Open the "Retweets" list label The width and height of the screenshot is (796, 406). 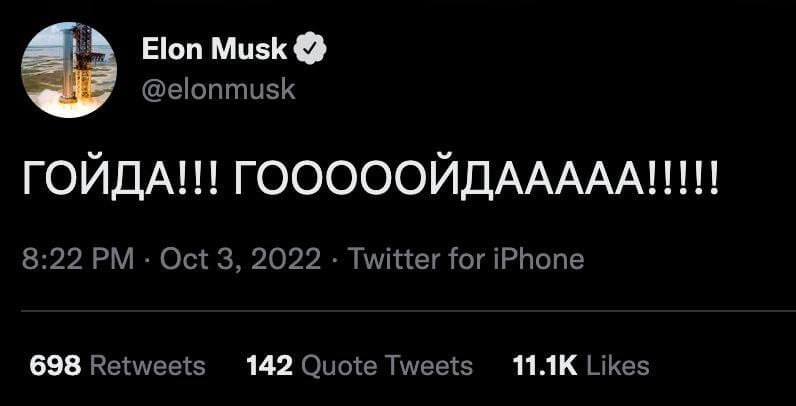(x=148, y=366)
